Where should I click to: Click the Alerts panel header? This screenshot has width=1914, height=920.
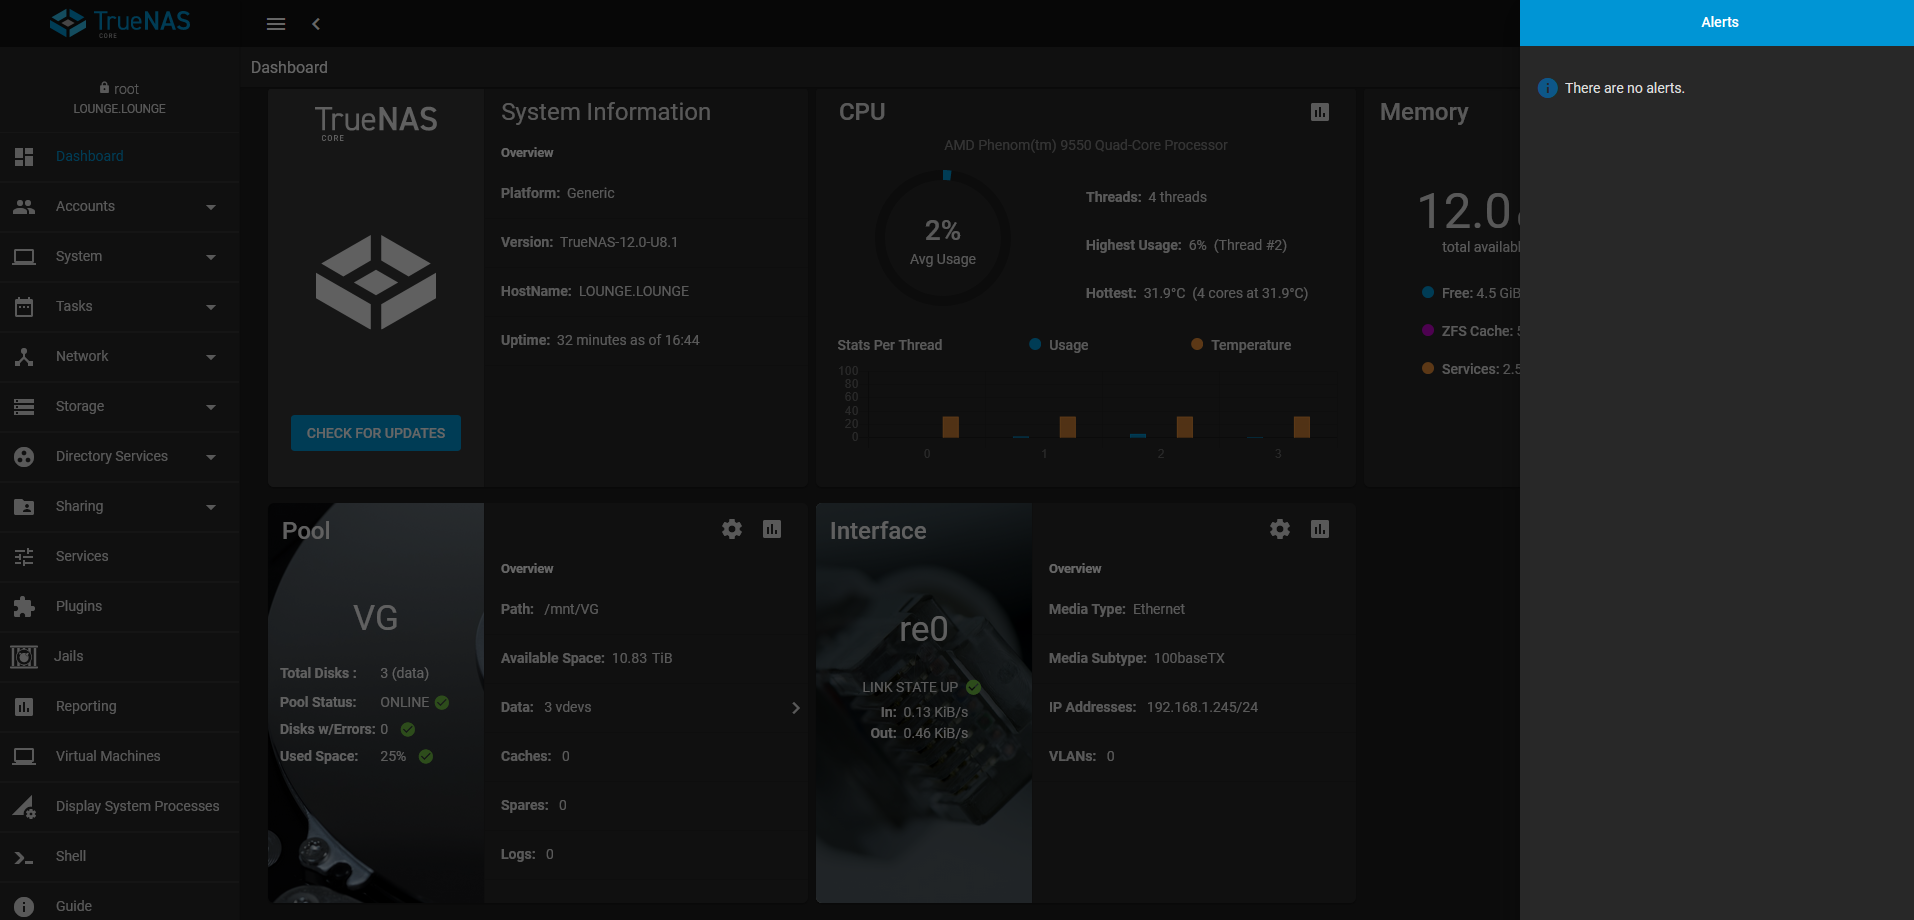pyautogui.click(x=1717, y=23)
